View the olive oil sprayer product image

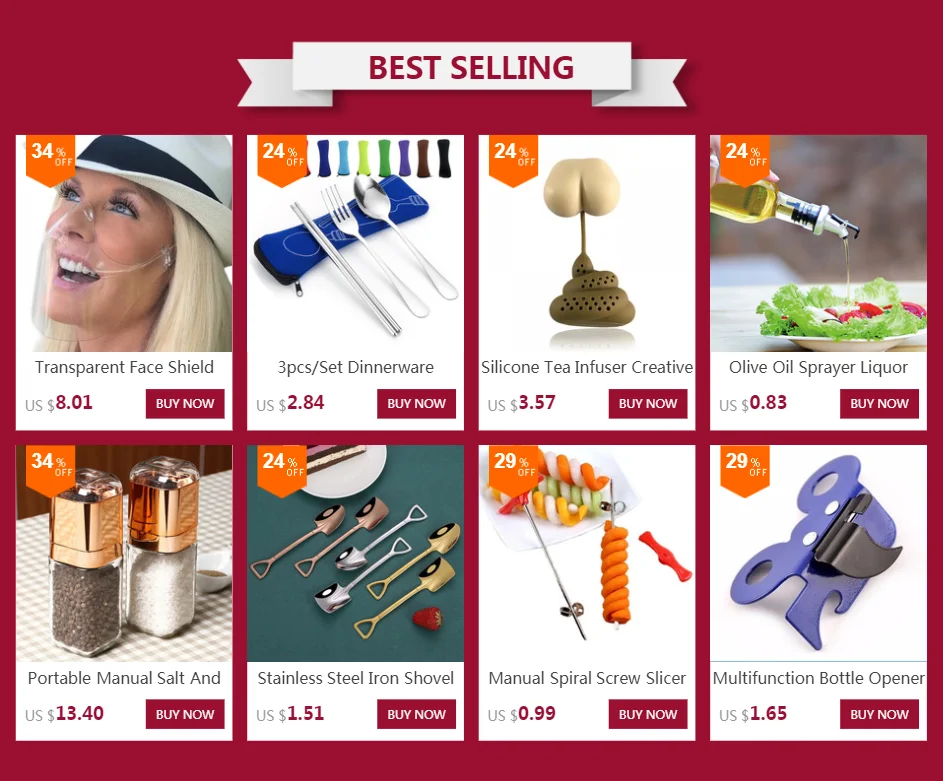tap(819, 243)
